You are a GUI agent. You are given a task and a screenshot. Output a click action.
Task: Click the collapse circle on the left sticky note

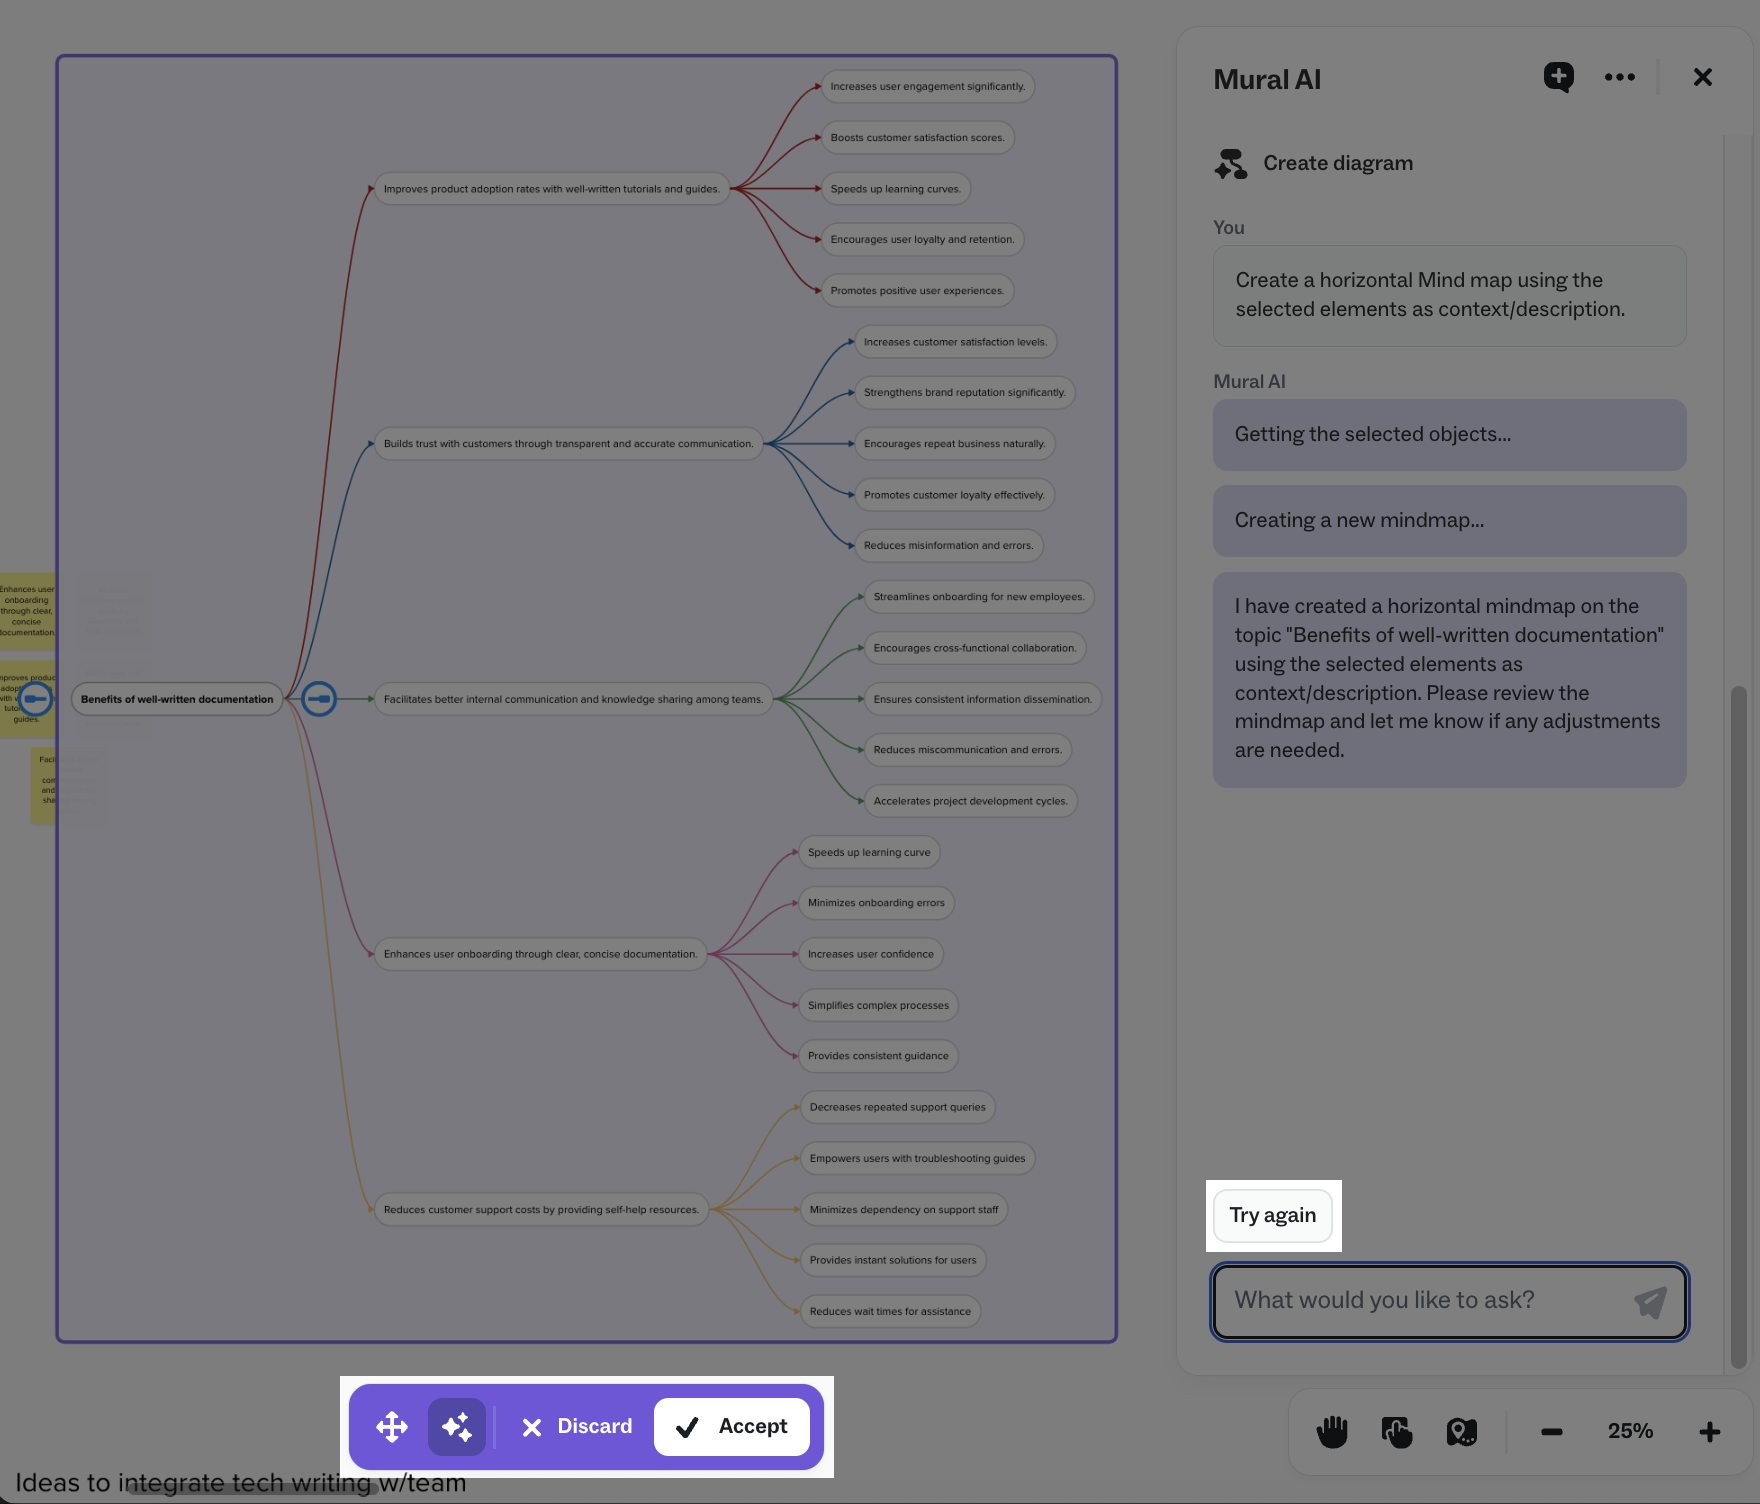point(36,699)
